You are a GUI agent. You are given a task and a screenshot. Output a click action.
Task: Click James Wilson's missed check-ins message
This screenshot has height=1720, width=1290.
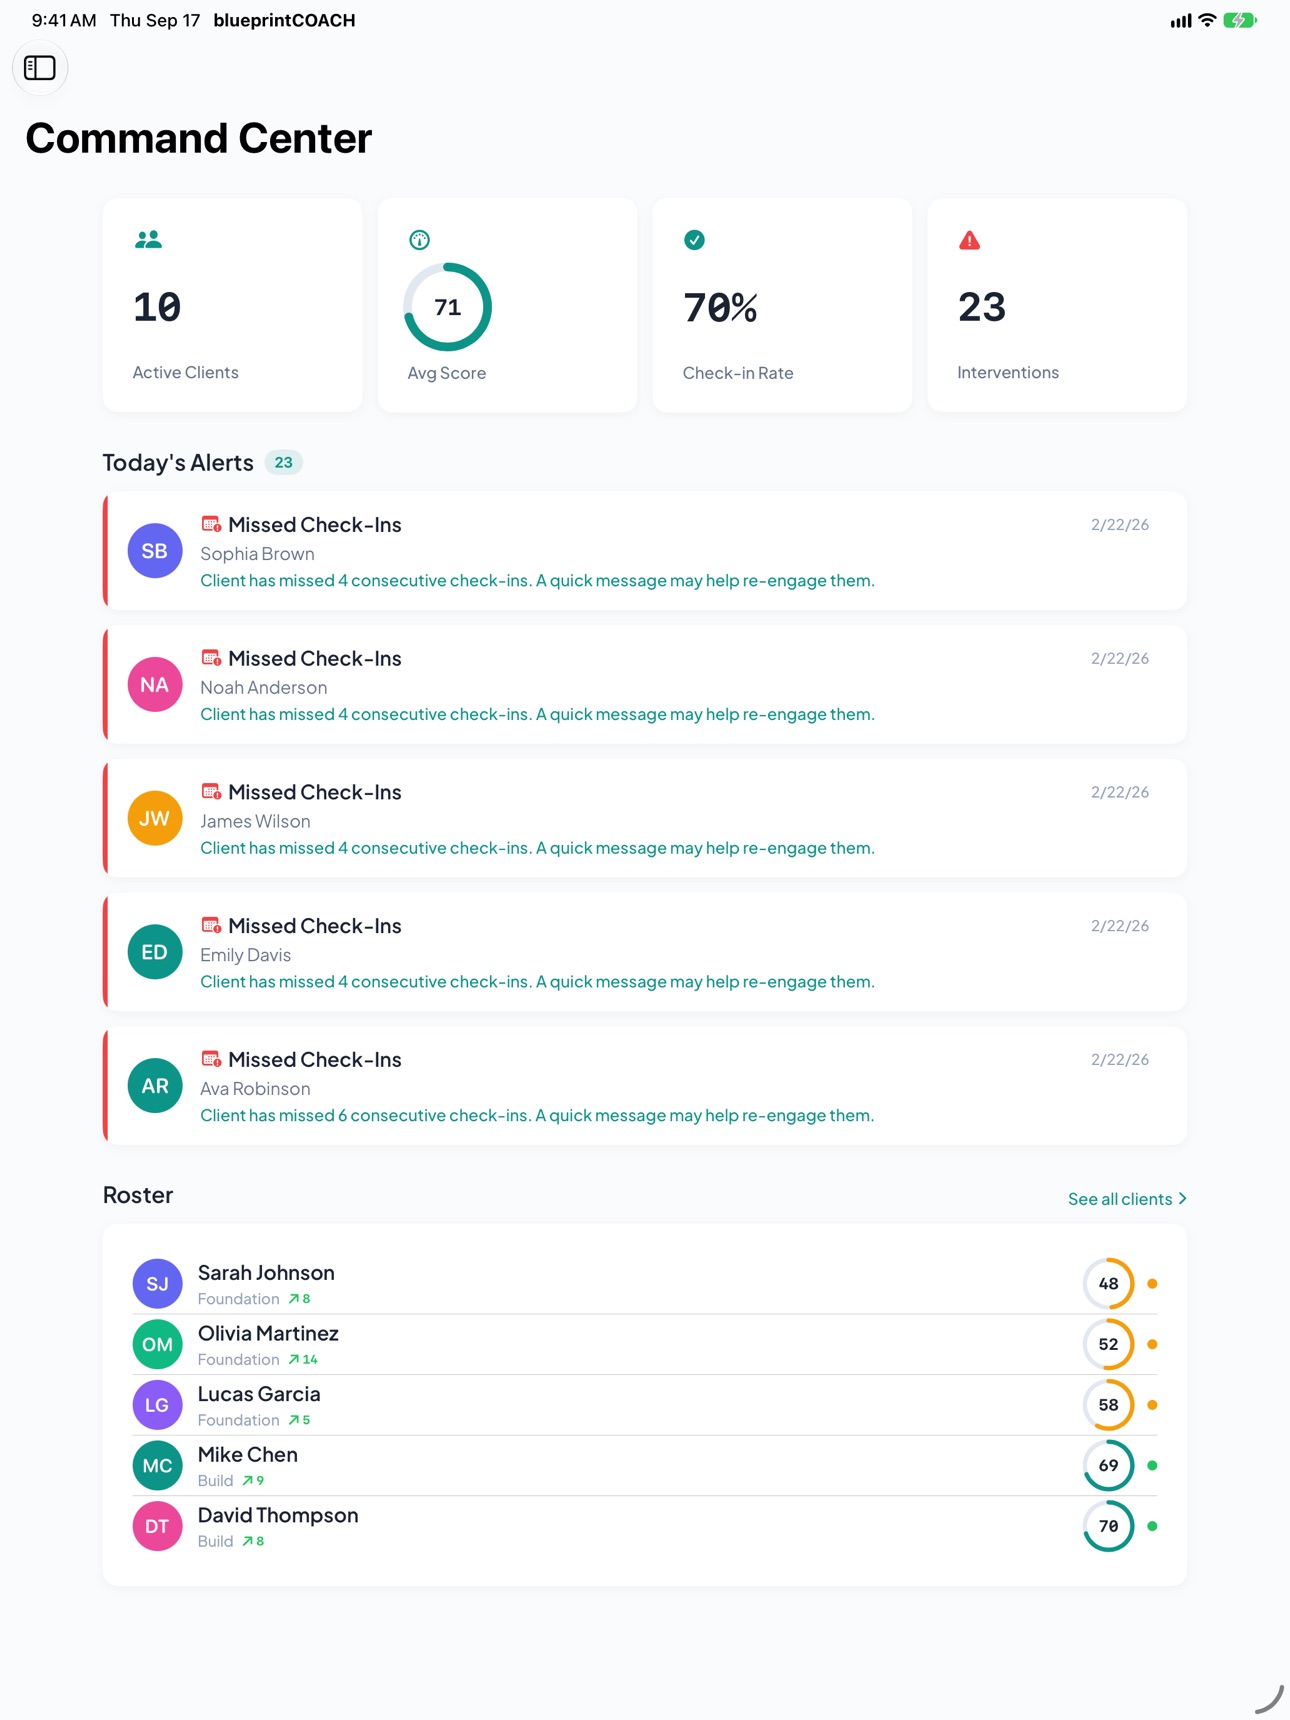pyautogui.click(x=537, y=848)
